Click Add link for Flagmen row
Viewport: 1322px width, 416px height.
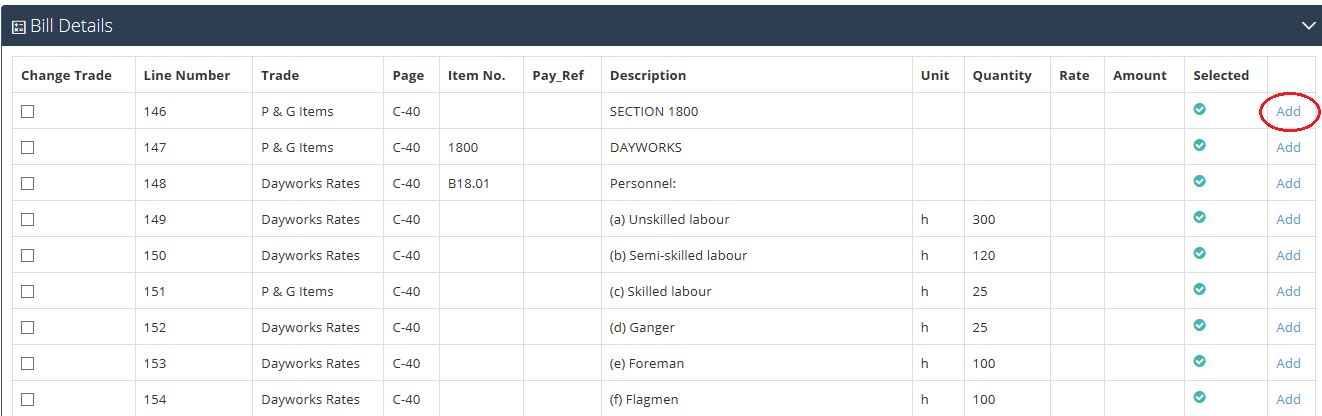coord(1288,399)
